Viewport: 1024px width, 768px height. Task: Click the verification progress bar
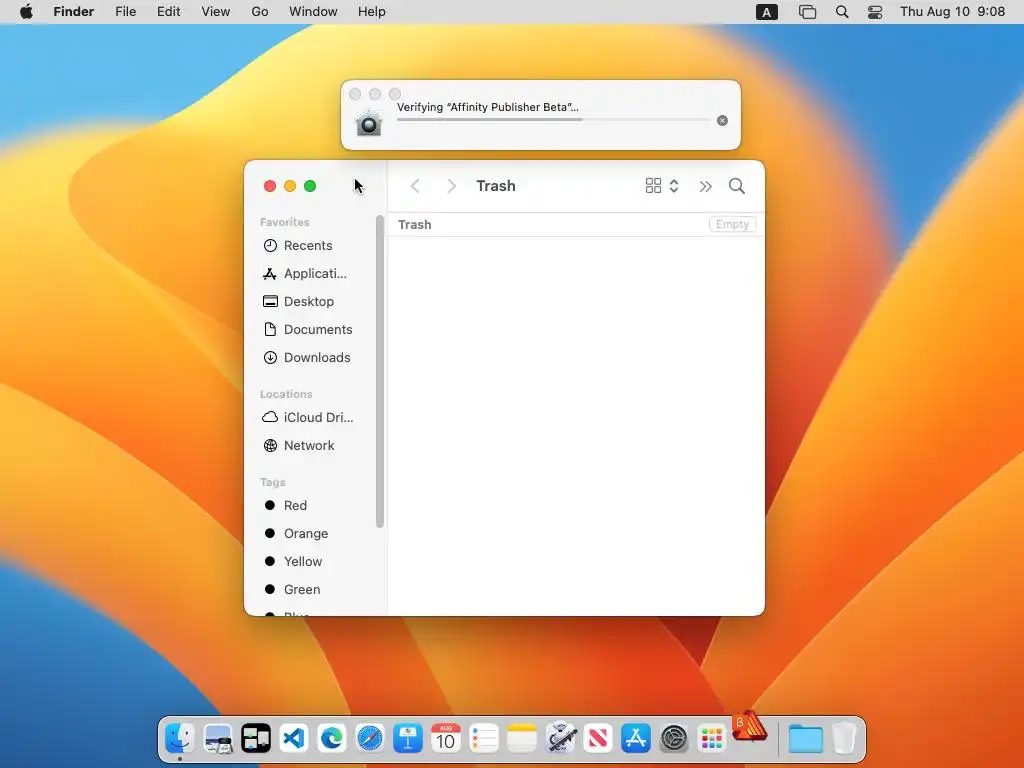552,120
